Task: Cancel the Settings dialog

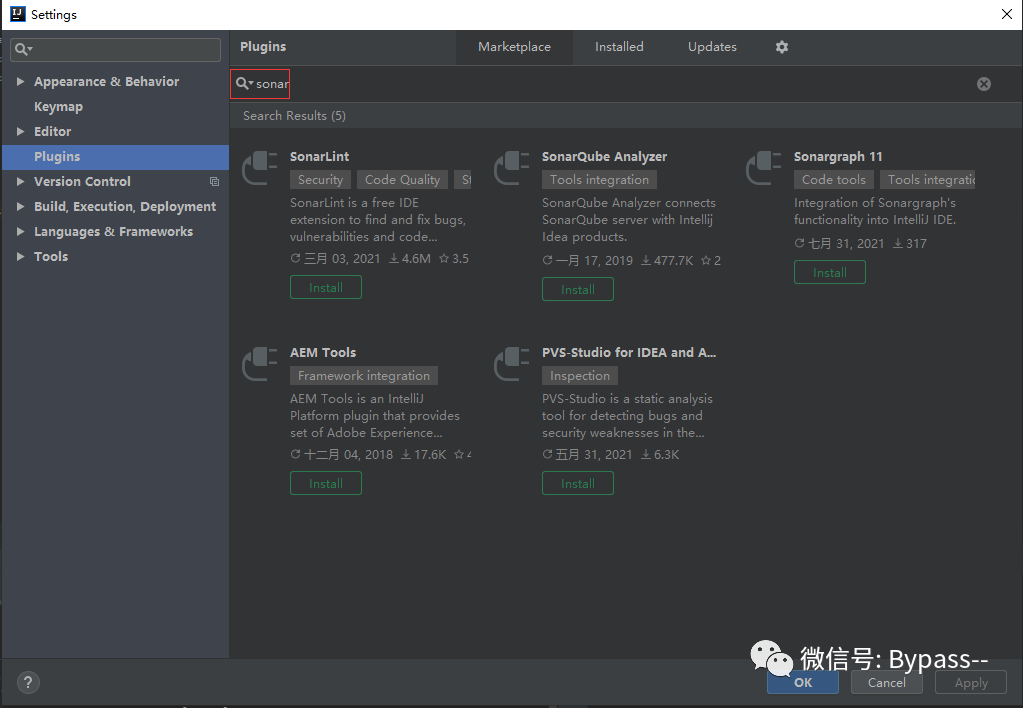Action: coord(887,683)
